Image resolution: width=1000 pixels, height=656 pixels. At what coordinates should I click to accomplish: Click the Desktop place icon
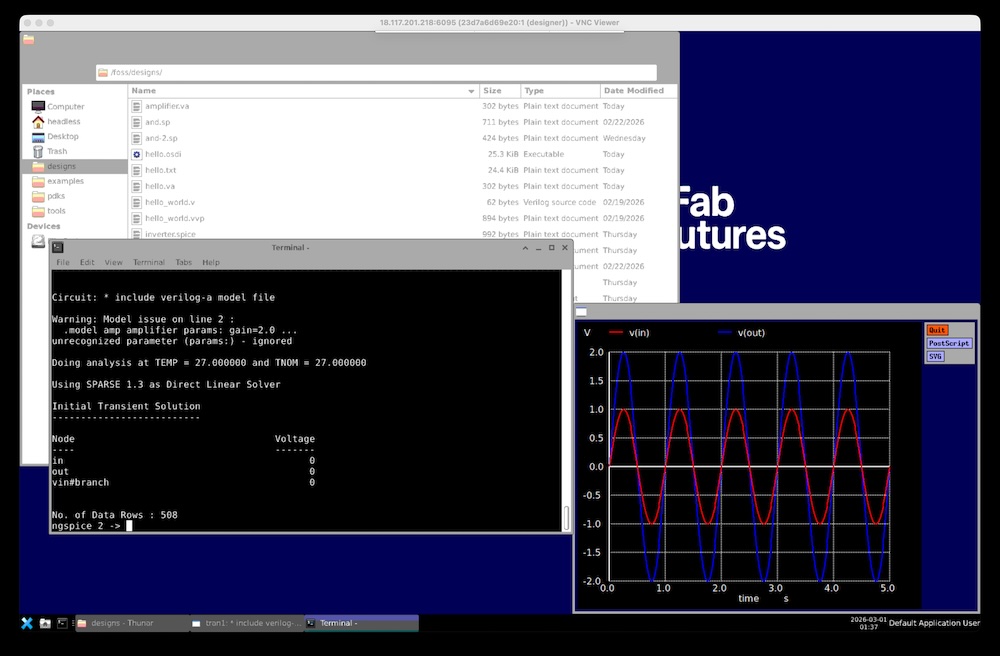pos(38,136)
